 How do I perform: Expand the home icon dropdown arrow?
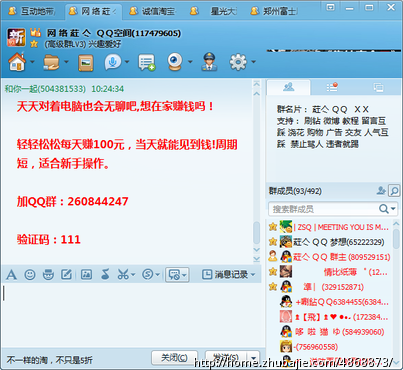click(x=32, y=62)
